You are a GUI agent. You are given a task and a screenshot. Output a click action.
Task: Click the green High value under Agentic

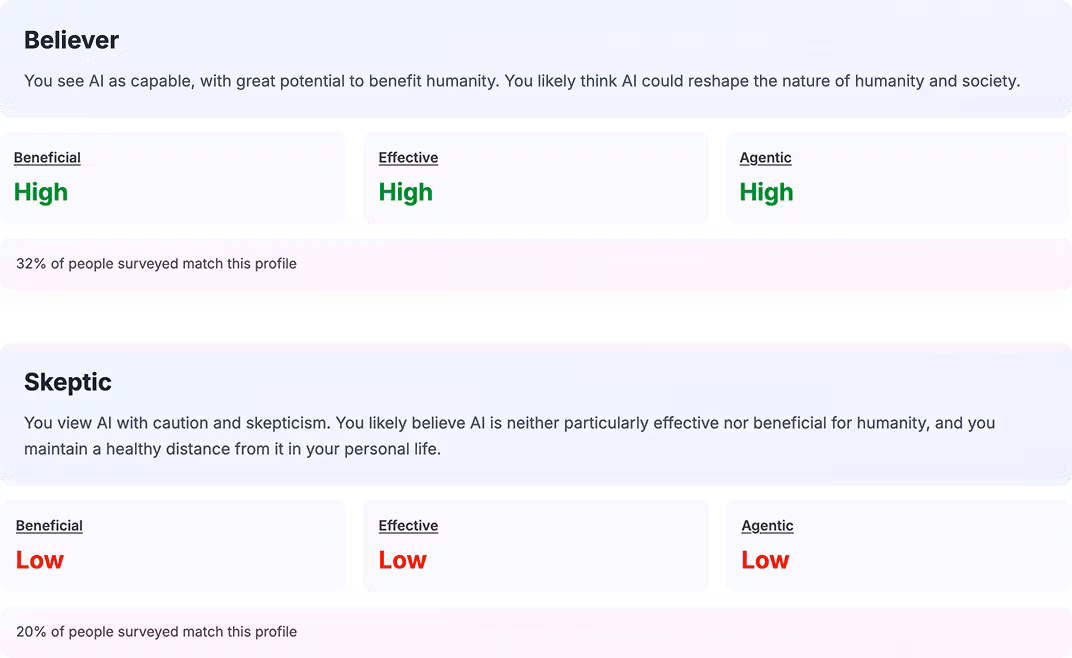(766, 192)
